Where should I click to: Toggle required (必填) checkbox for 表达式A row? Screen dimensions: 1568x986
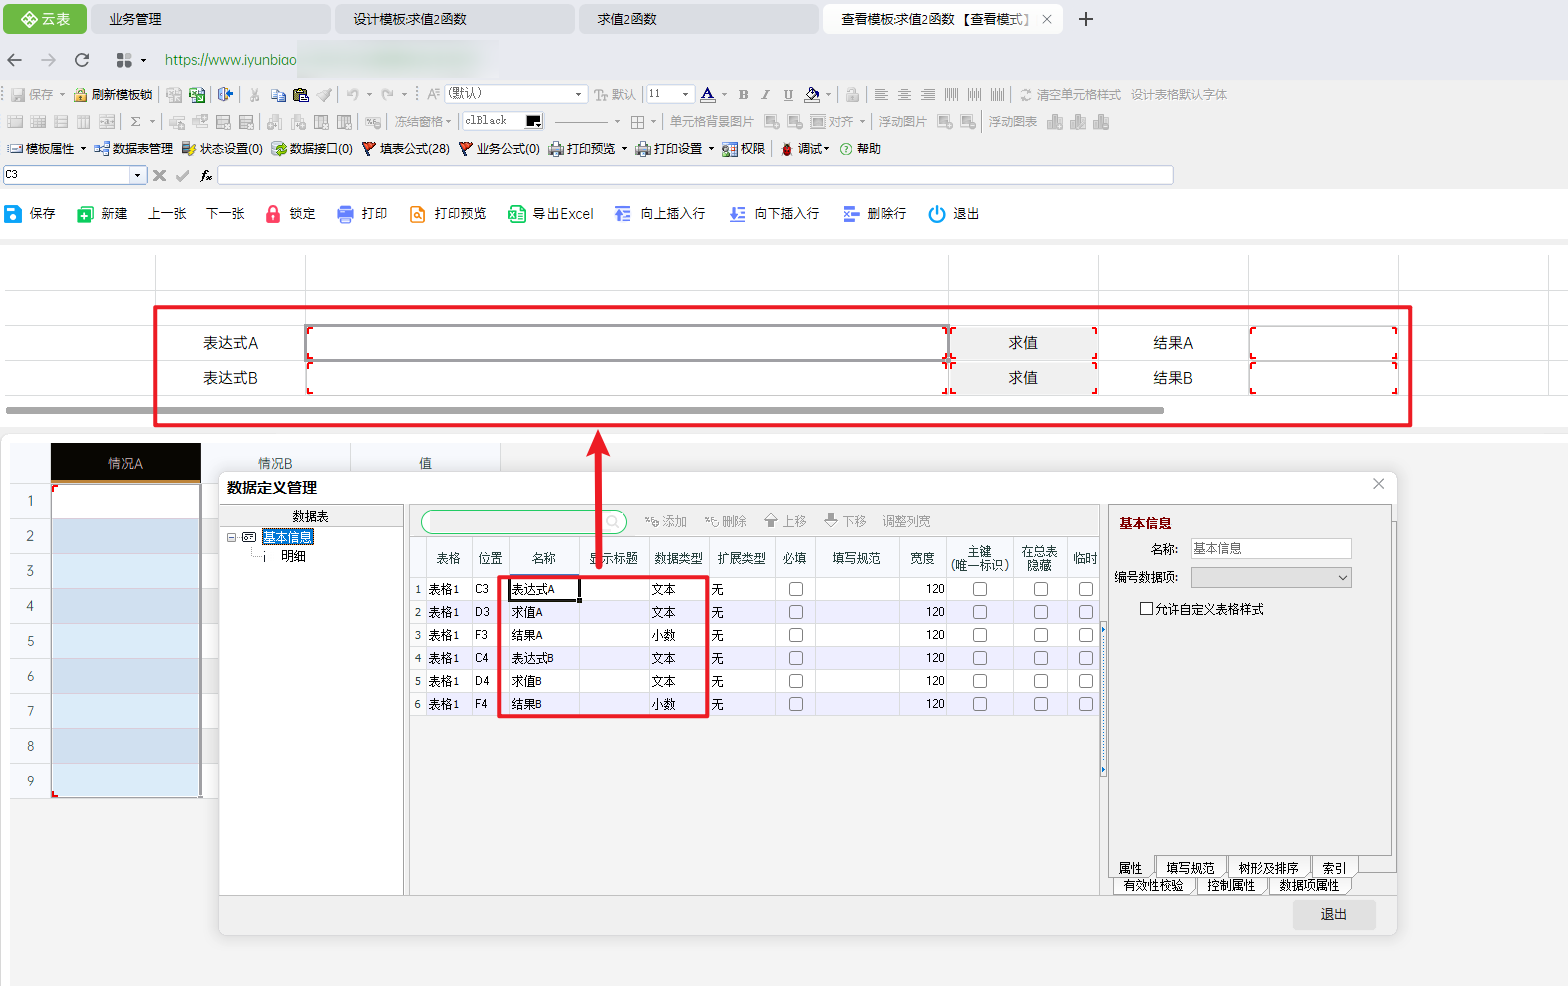[x=796, y=589]
